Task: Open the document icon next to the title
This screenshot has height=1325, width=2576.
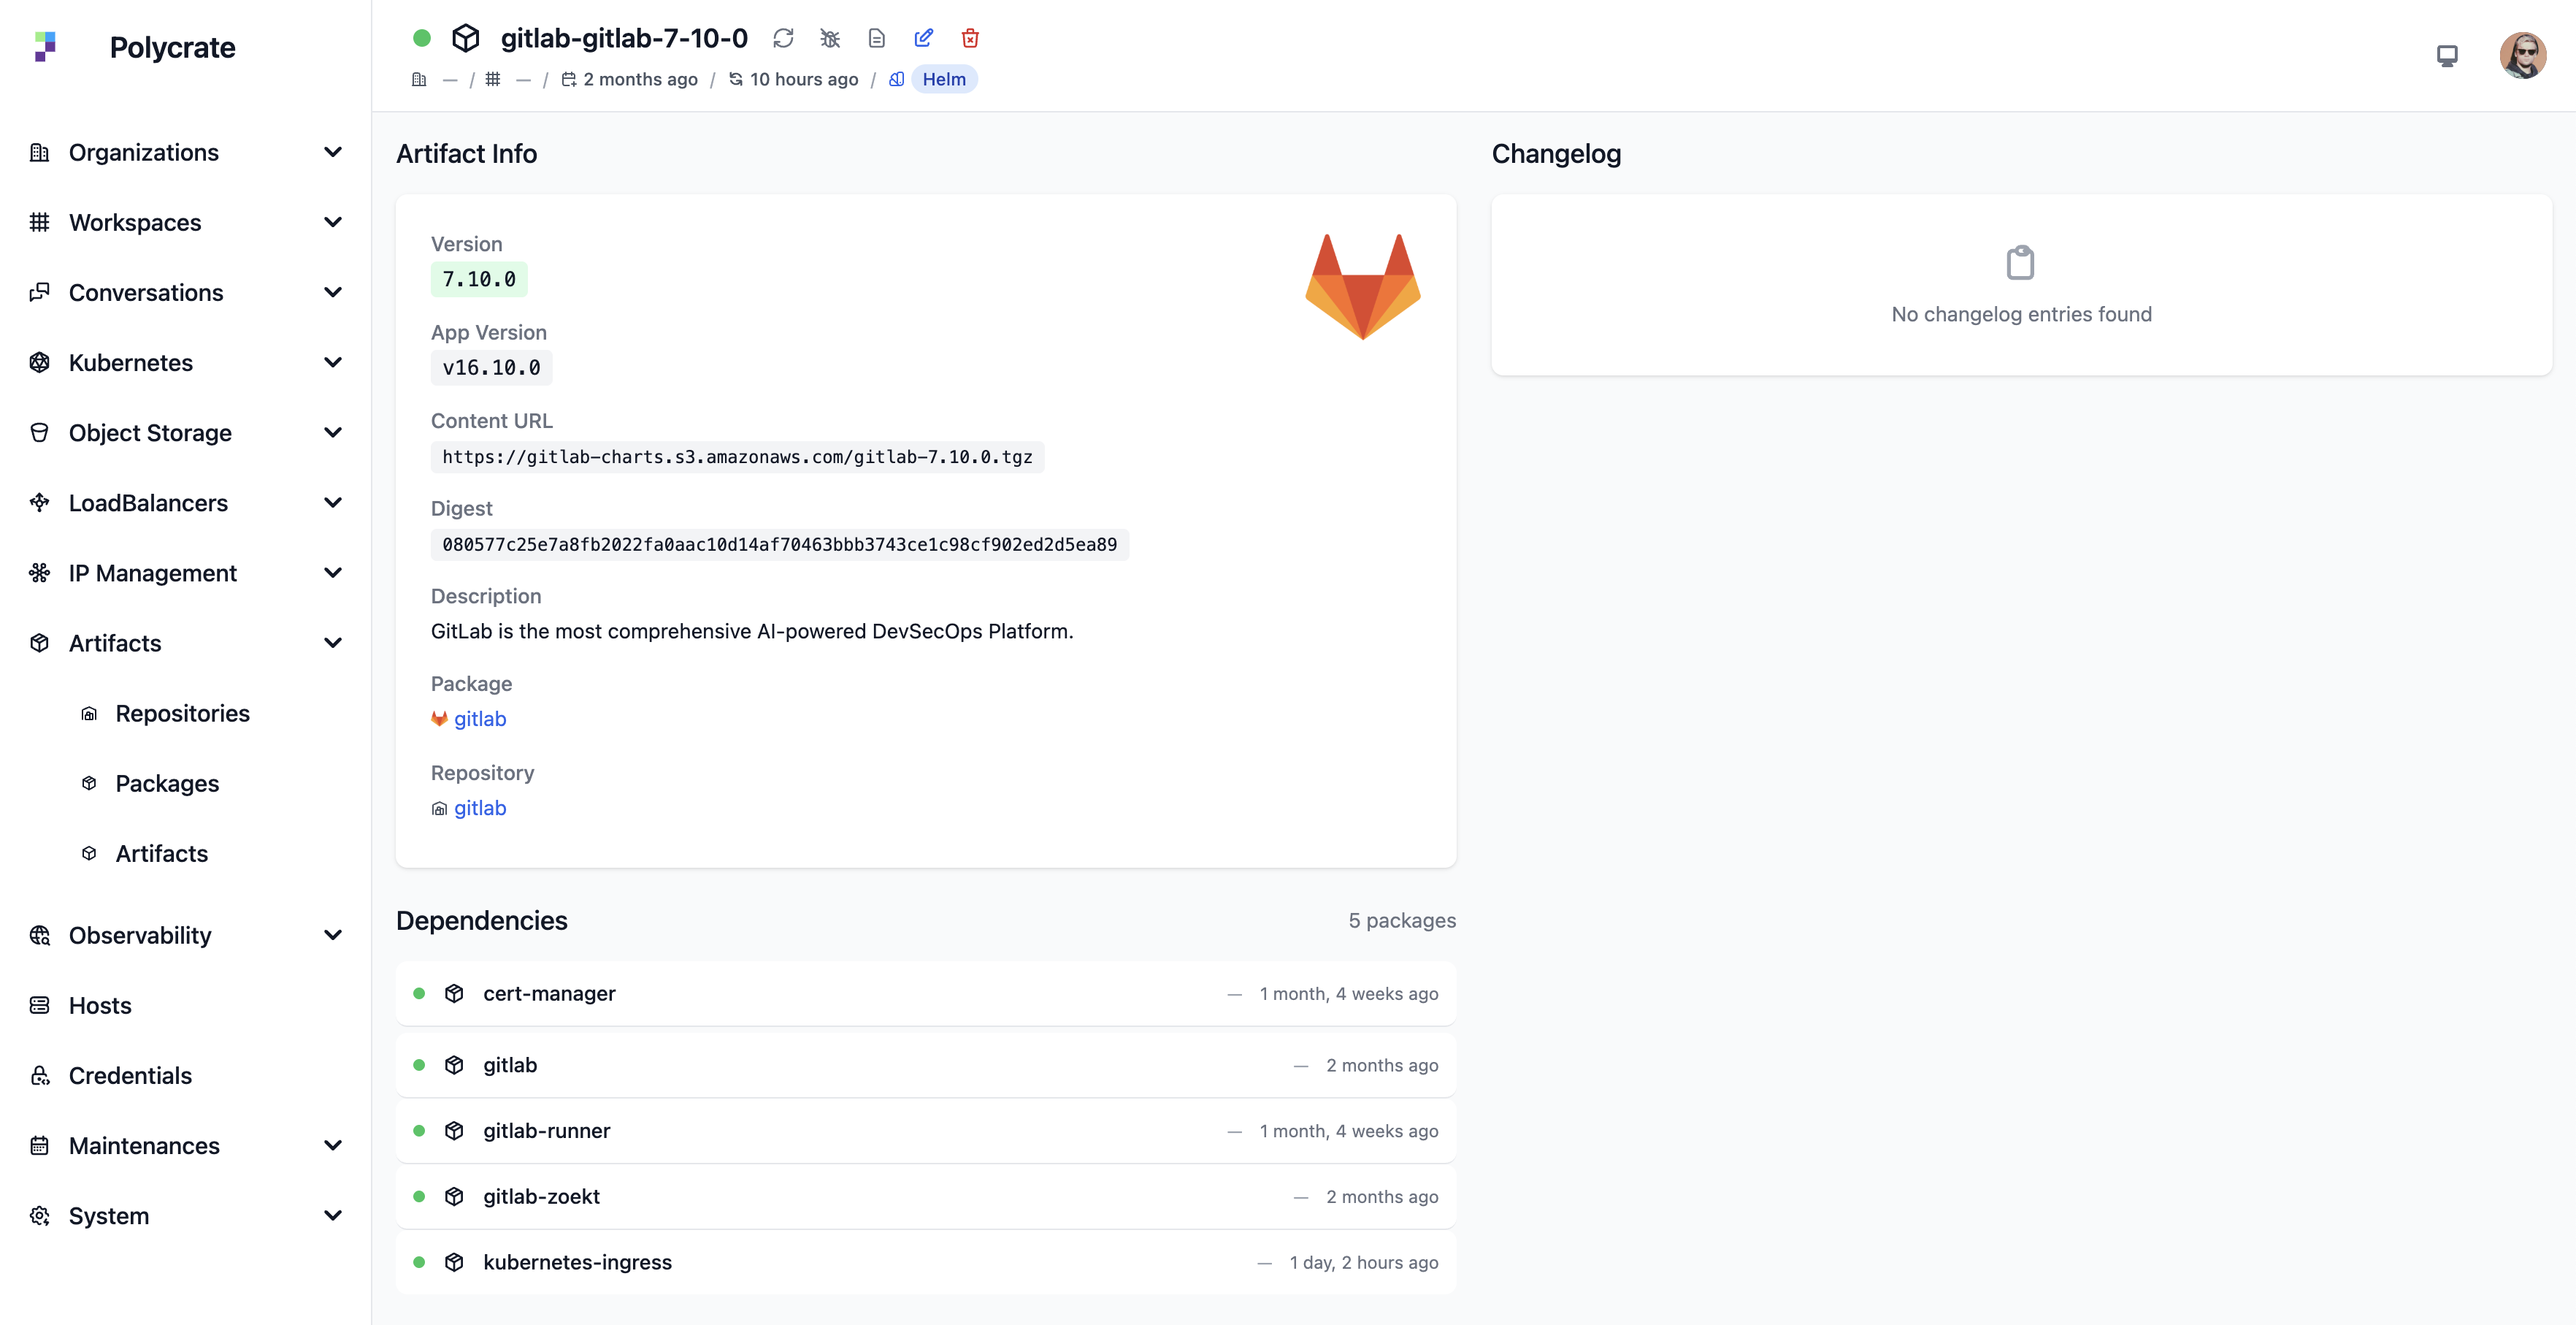Action: 877,38
